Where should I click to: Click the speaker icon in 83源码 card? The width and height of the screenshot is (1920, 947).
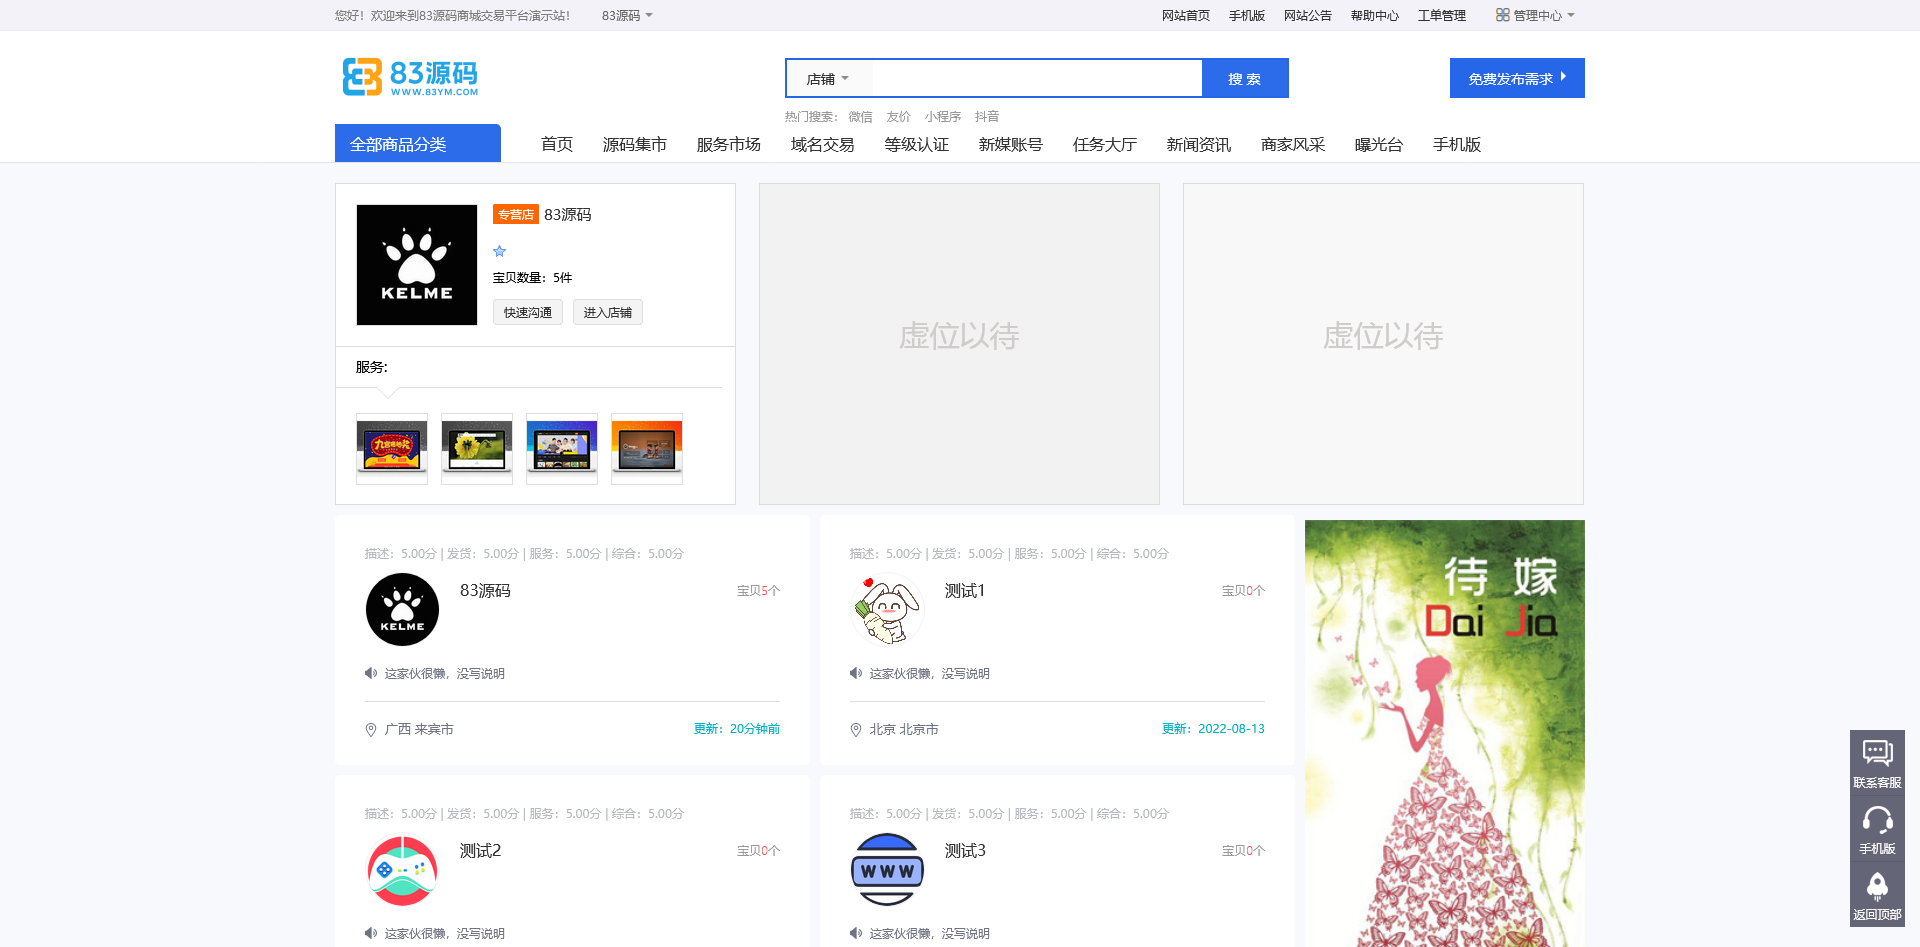(x=371, y=673)
